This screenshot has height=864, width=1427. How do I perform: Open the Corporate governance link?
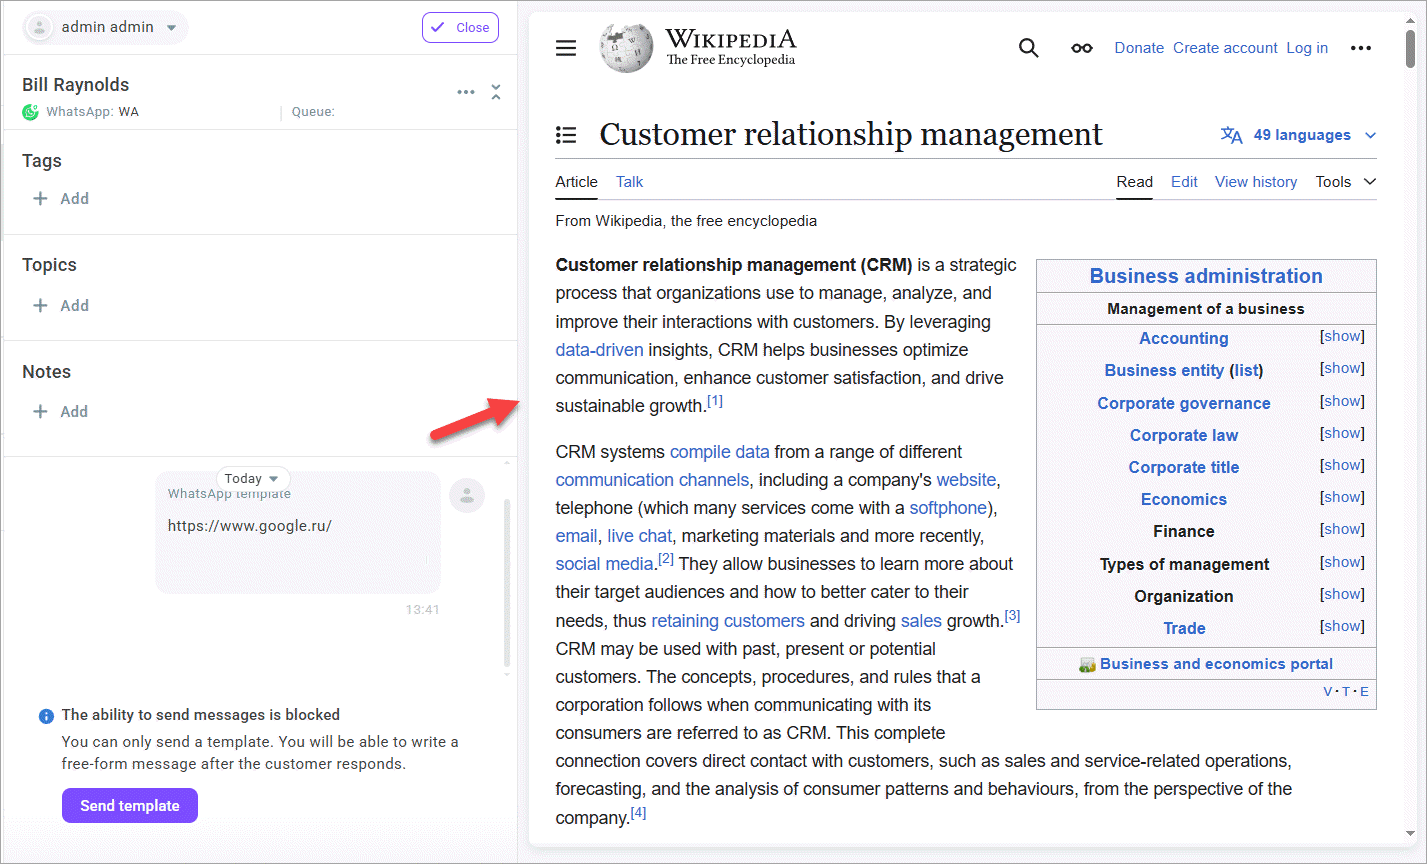[1184, 403]
